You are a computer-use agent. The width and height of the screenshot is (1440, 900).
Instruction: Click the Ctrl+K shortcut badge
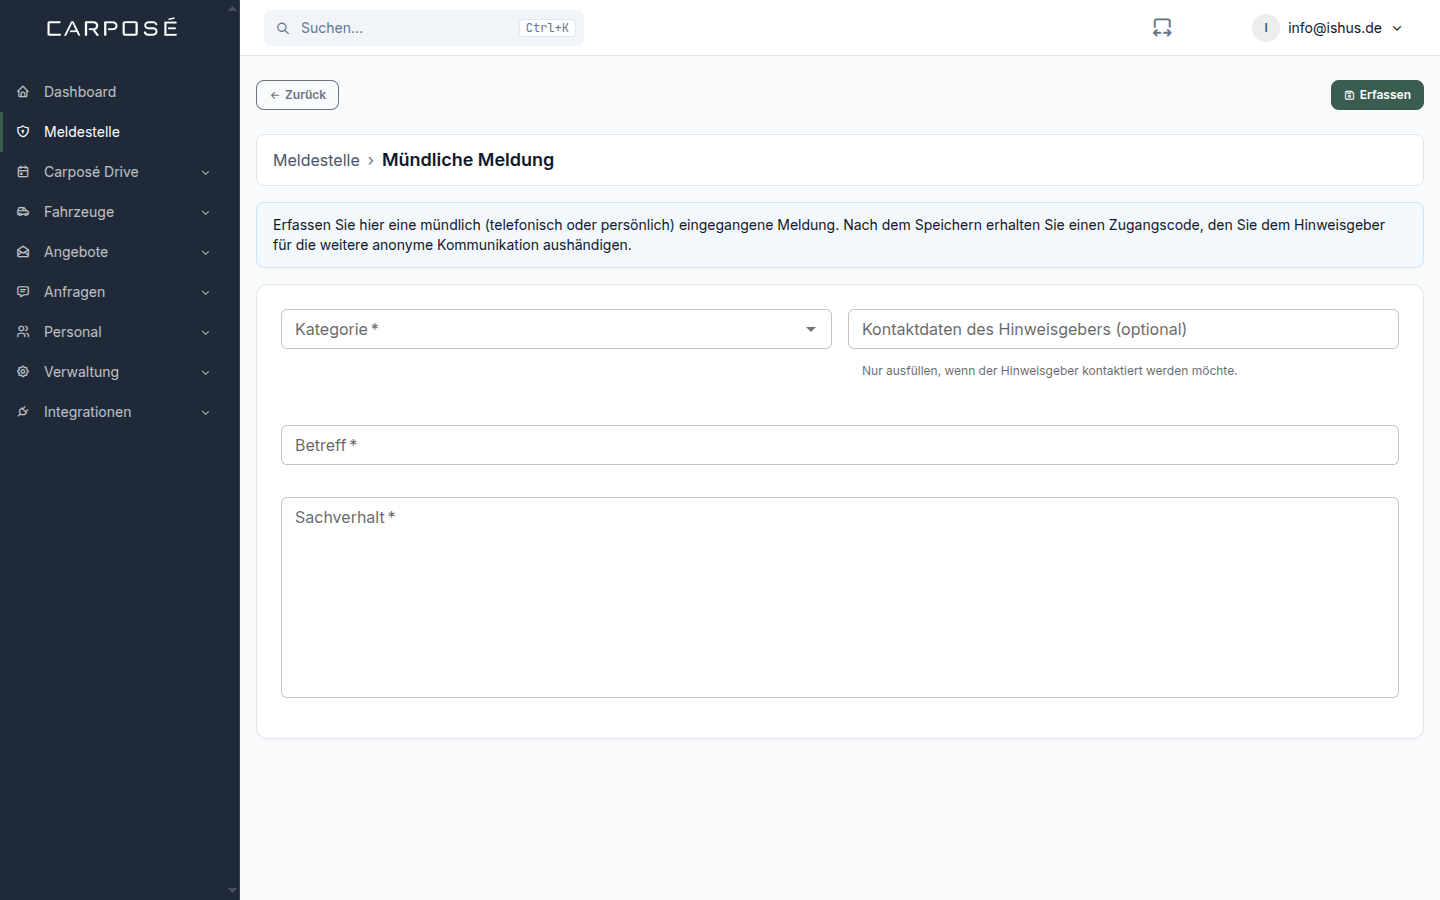coord(547,28)
